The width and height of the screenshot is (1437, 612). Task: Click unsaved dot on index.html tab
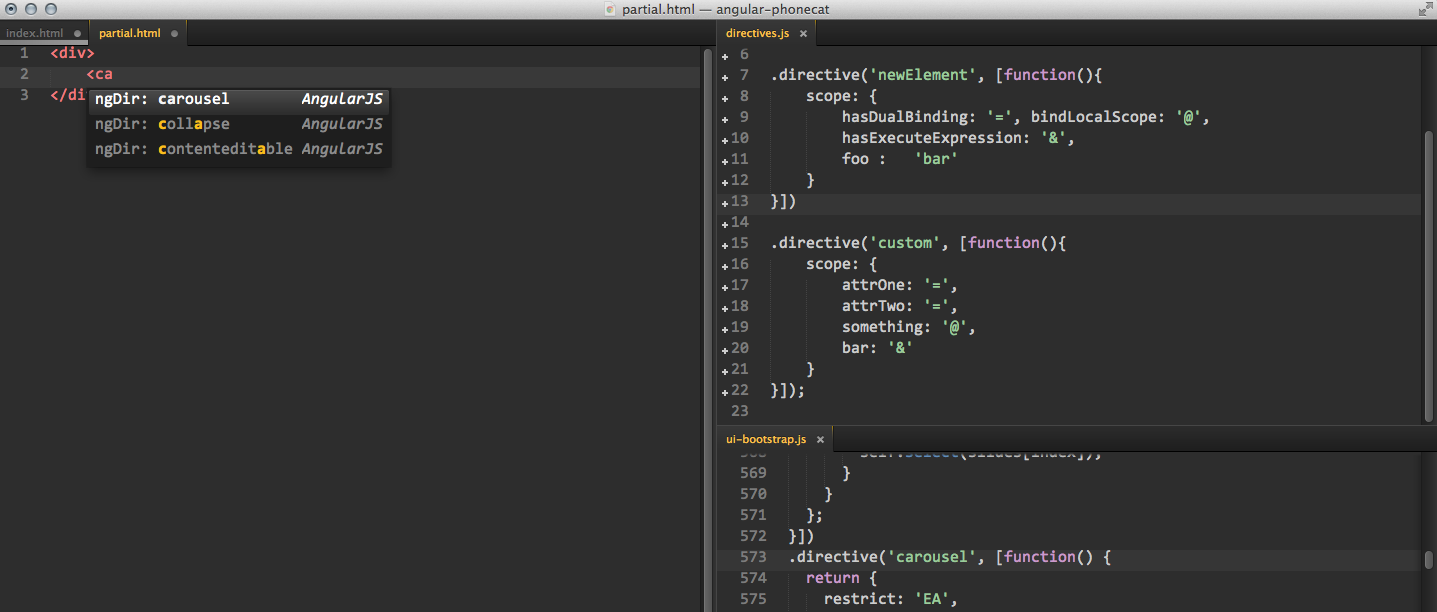pyautogui.click(x=77, y=33)
